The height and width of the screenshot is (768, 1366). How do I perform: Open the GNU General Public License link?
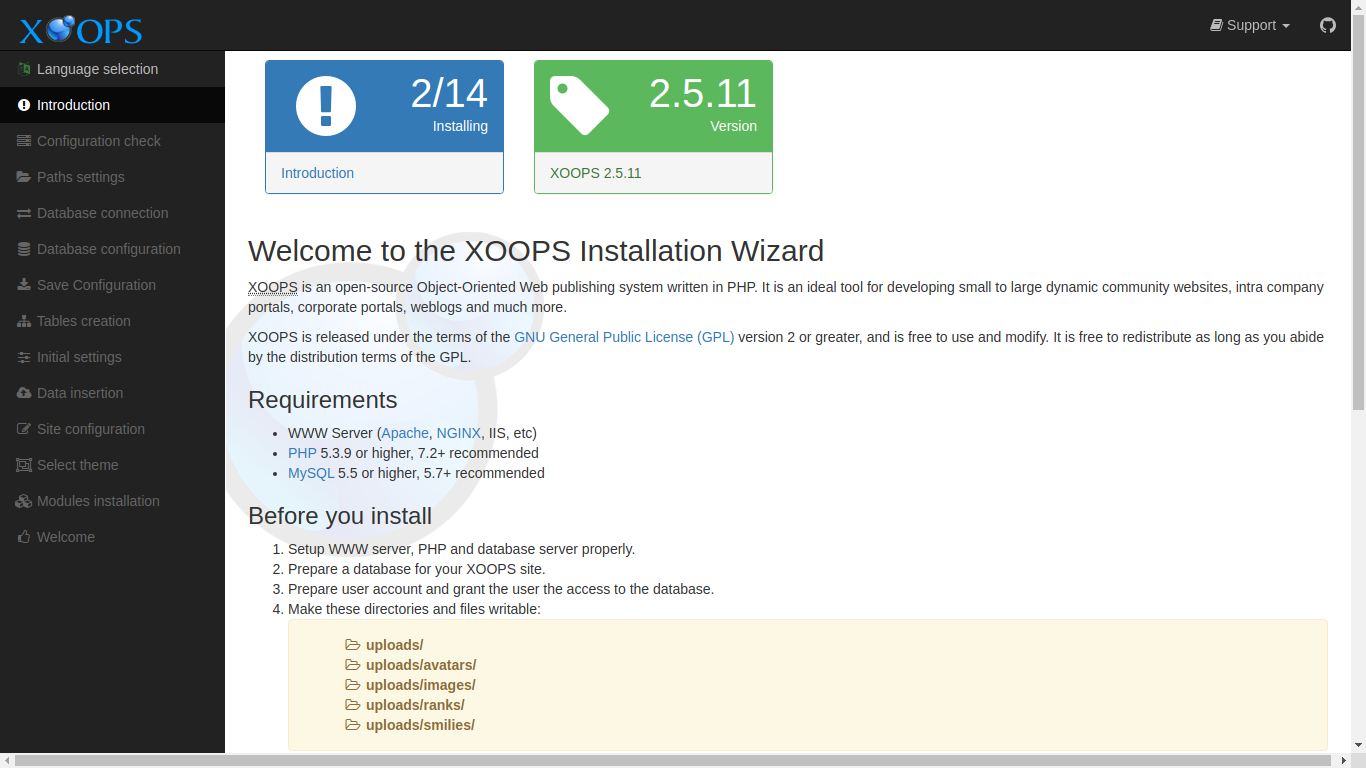[624, 337]
